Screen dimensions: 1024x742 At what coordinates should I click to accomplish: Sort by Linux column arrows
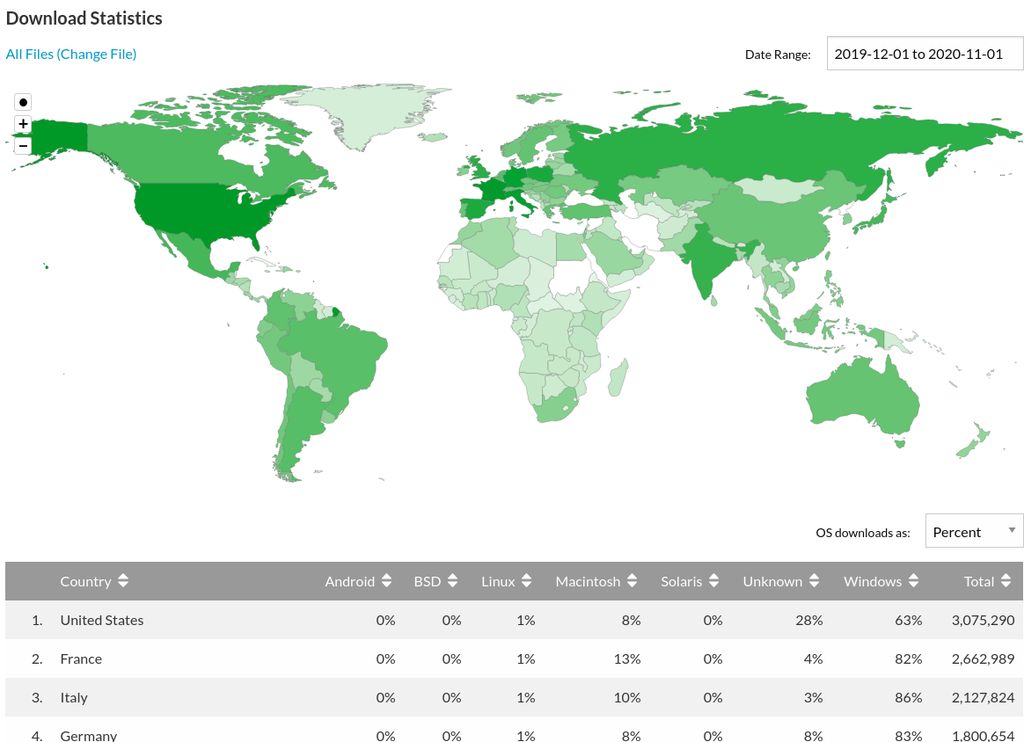pyautogui.click(x=526, y=581)
